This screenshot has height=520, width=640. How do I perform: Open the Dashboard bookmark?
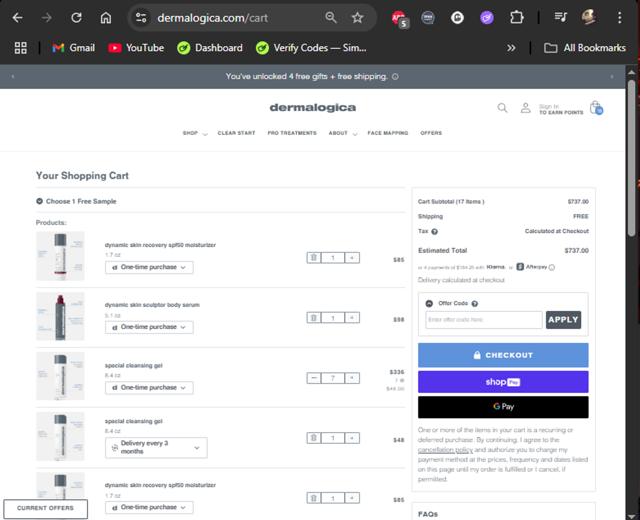coord(210,48)
